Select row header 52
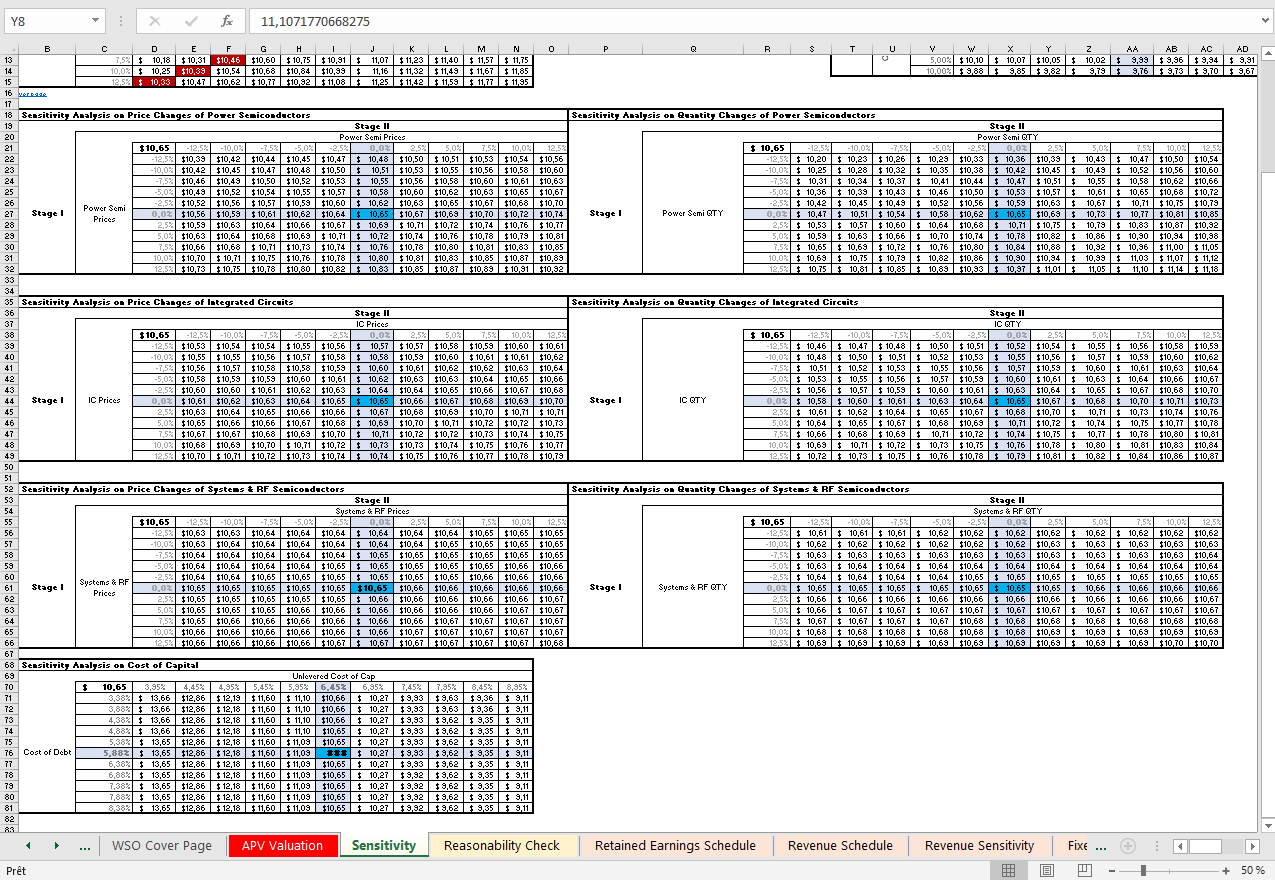This screenshot has height=880, width=1275. (8, 489)
